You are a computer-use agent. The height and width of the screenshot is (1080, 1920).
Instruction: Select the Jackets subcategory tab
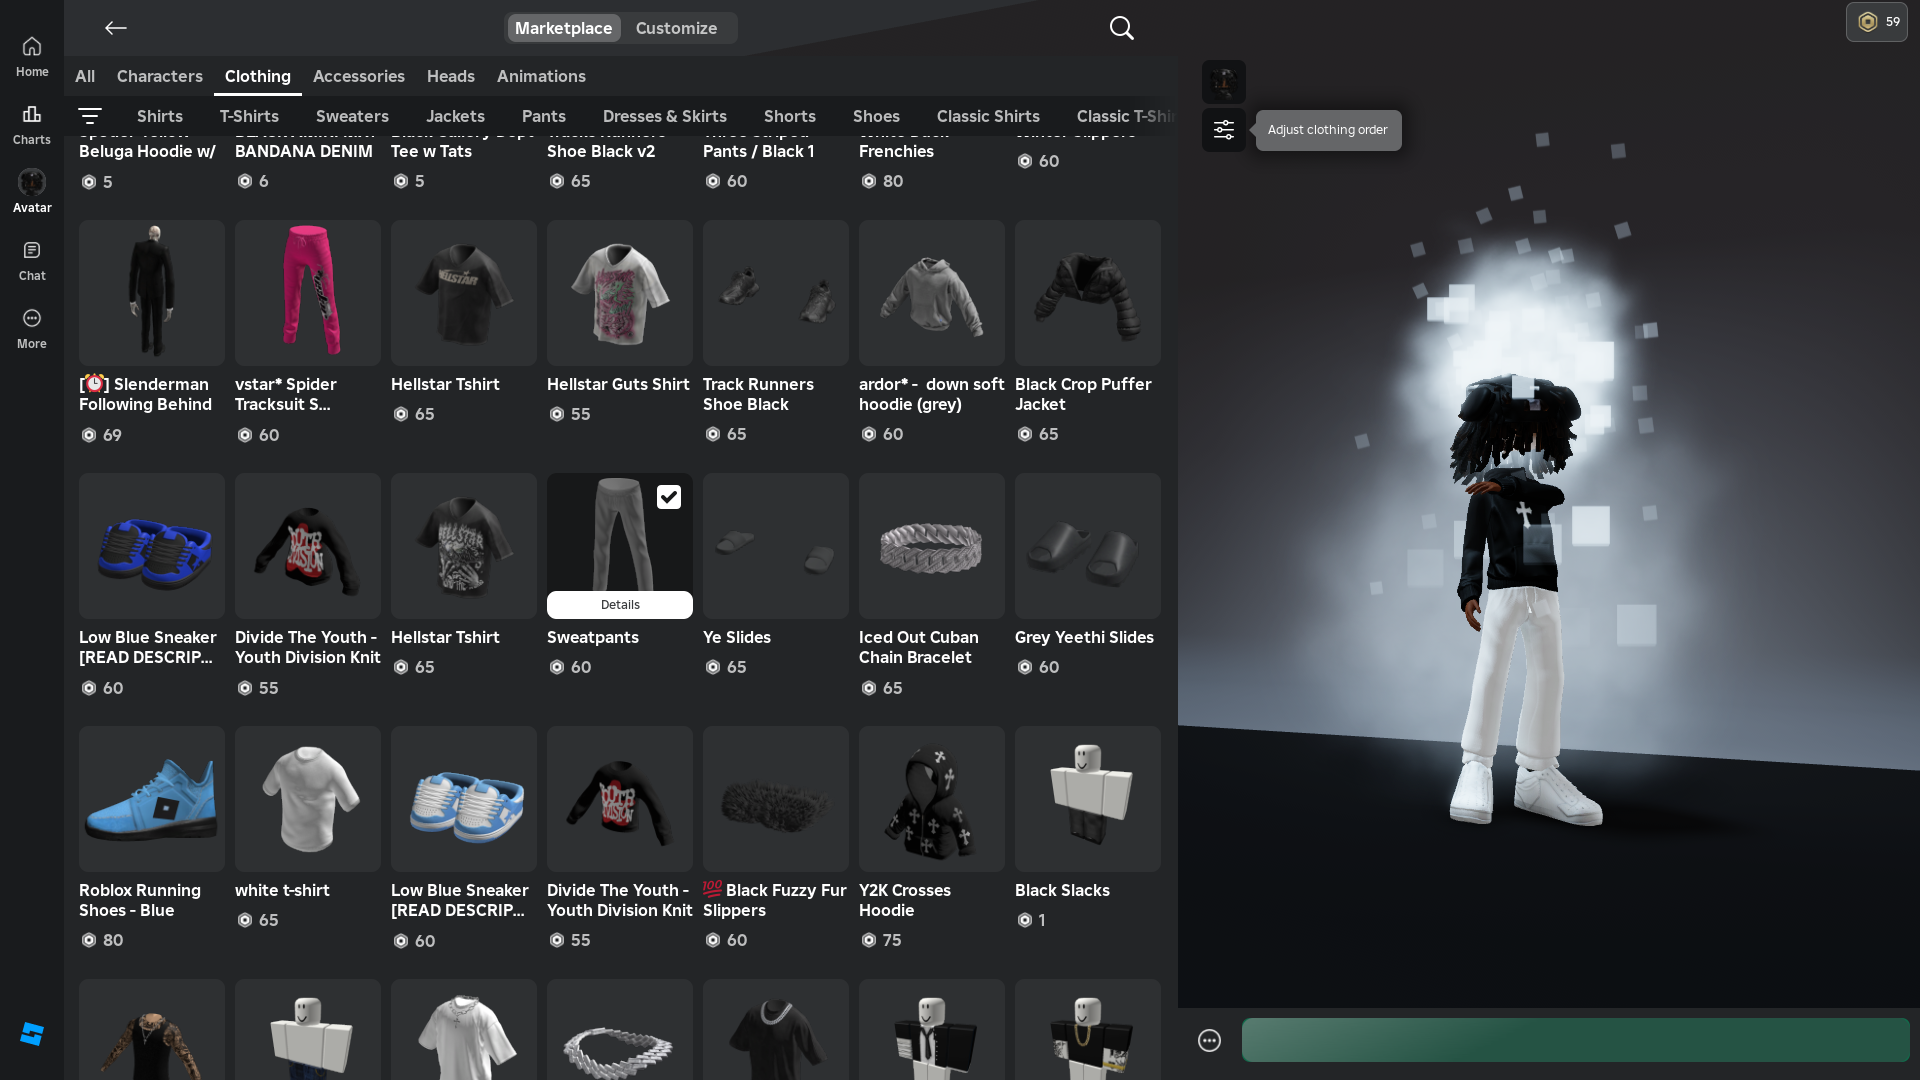tap(455, 116)
